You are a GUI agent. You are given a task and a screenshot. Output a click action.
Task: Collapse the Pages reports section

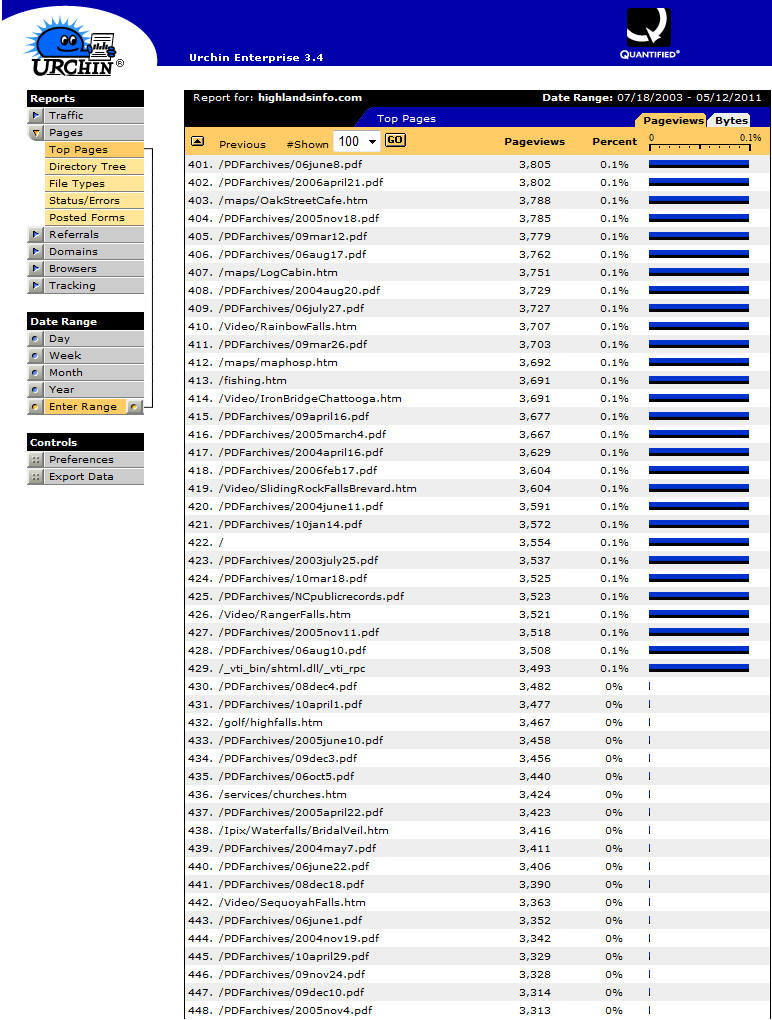click(x=36, y=133)
